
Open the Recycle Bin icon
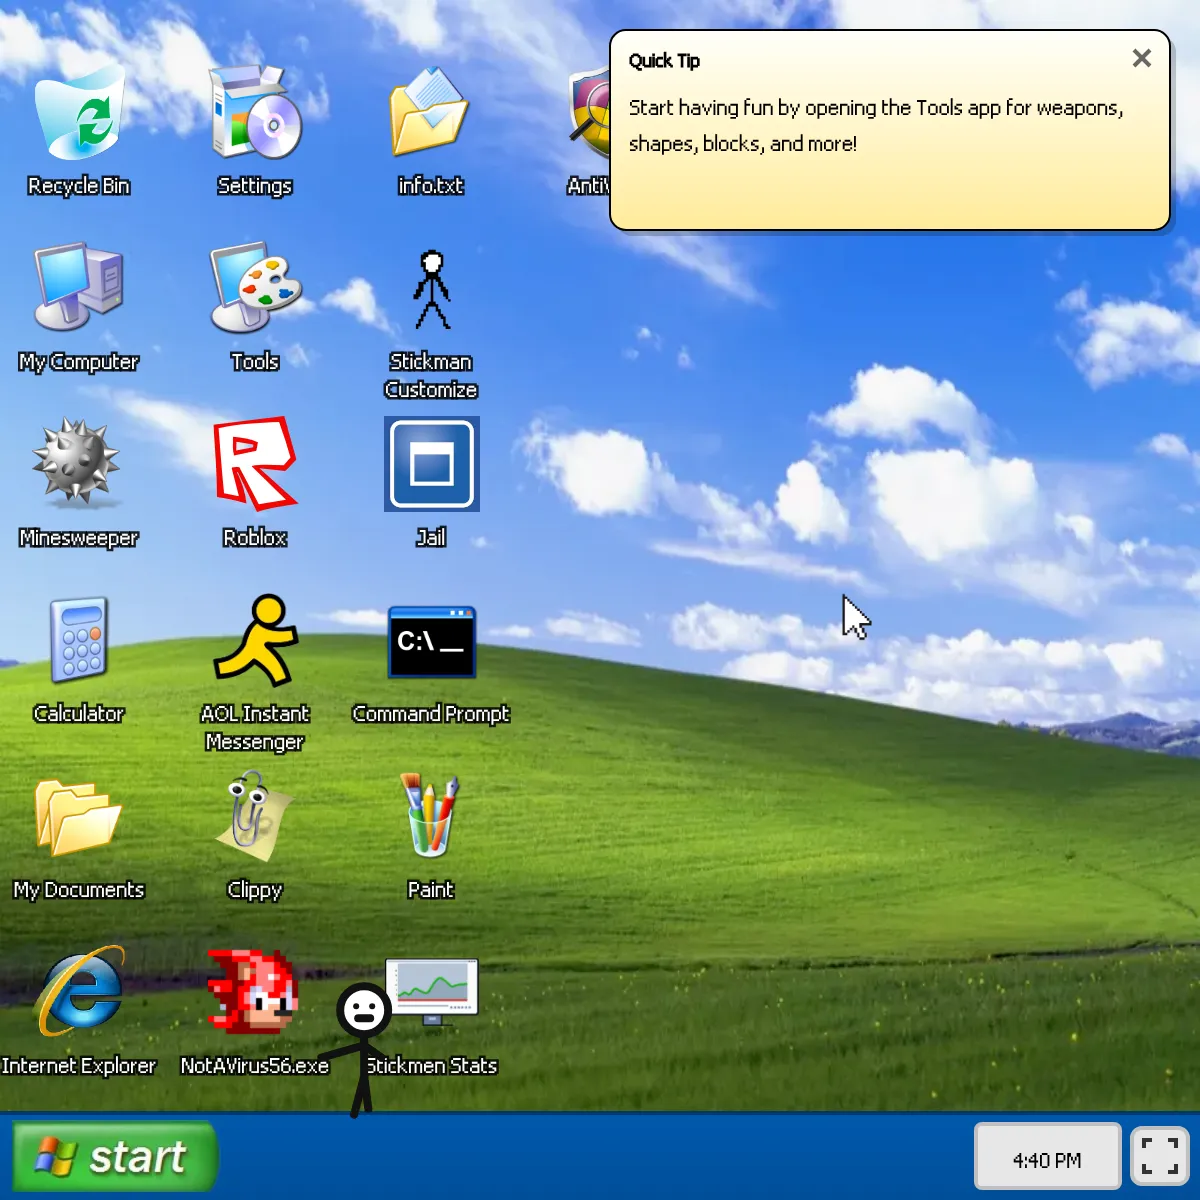coord(80,113)
